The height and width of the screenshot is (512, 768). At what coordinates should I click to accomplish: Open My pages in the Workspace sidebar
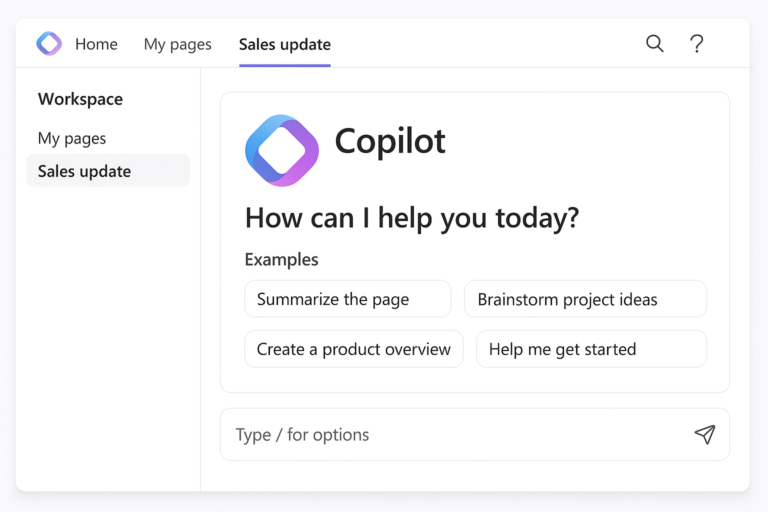tap(72, 138)
